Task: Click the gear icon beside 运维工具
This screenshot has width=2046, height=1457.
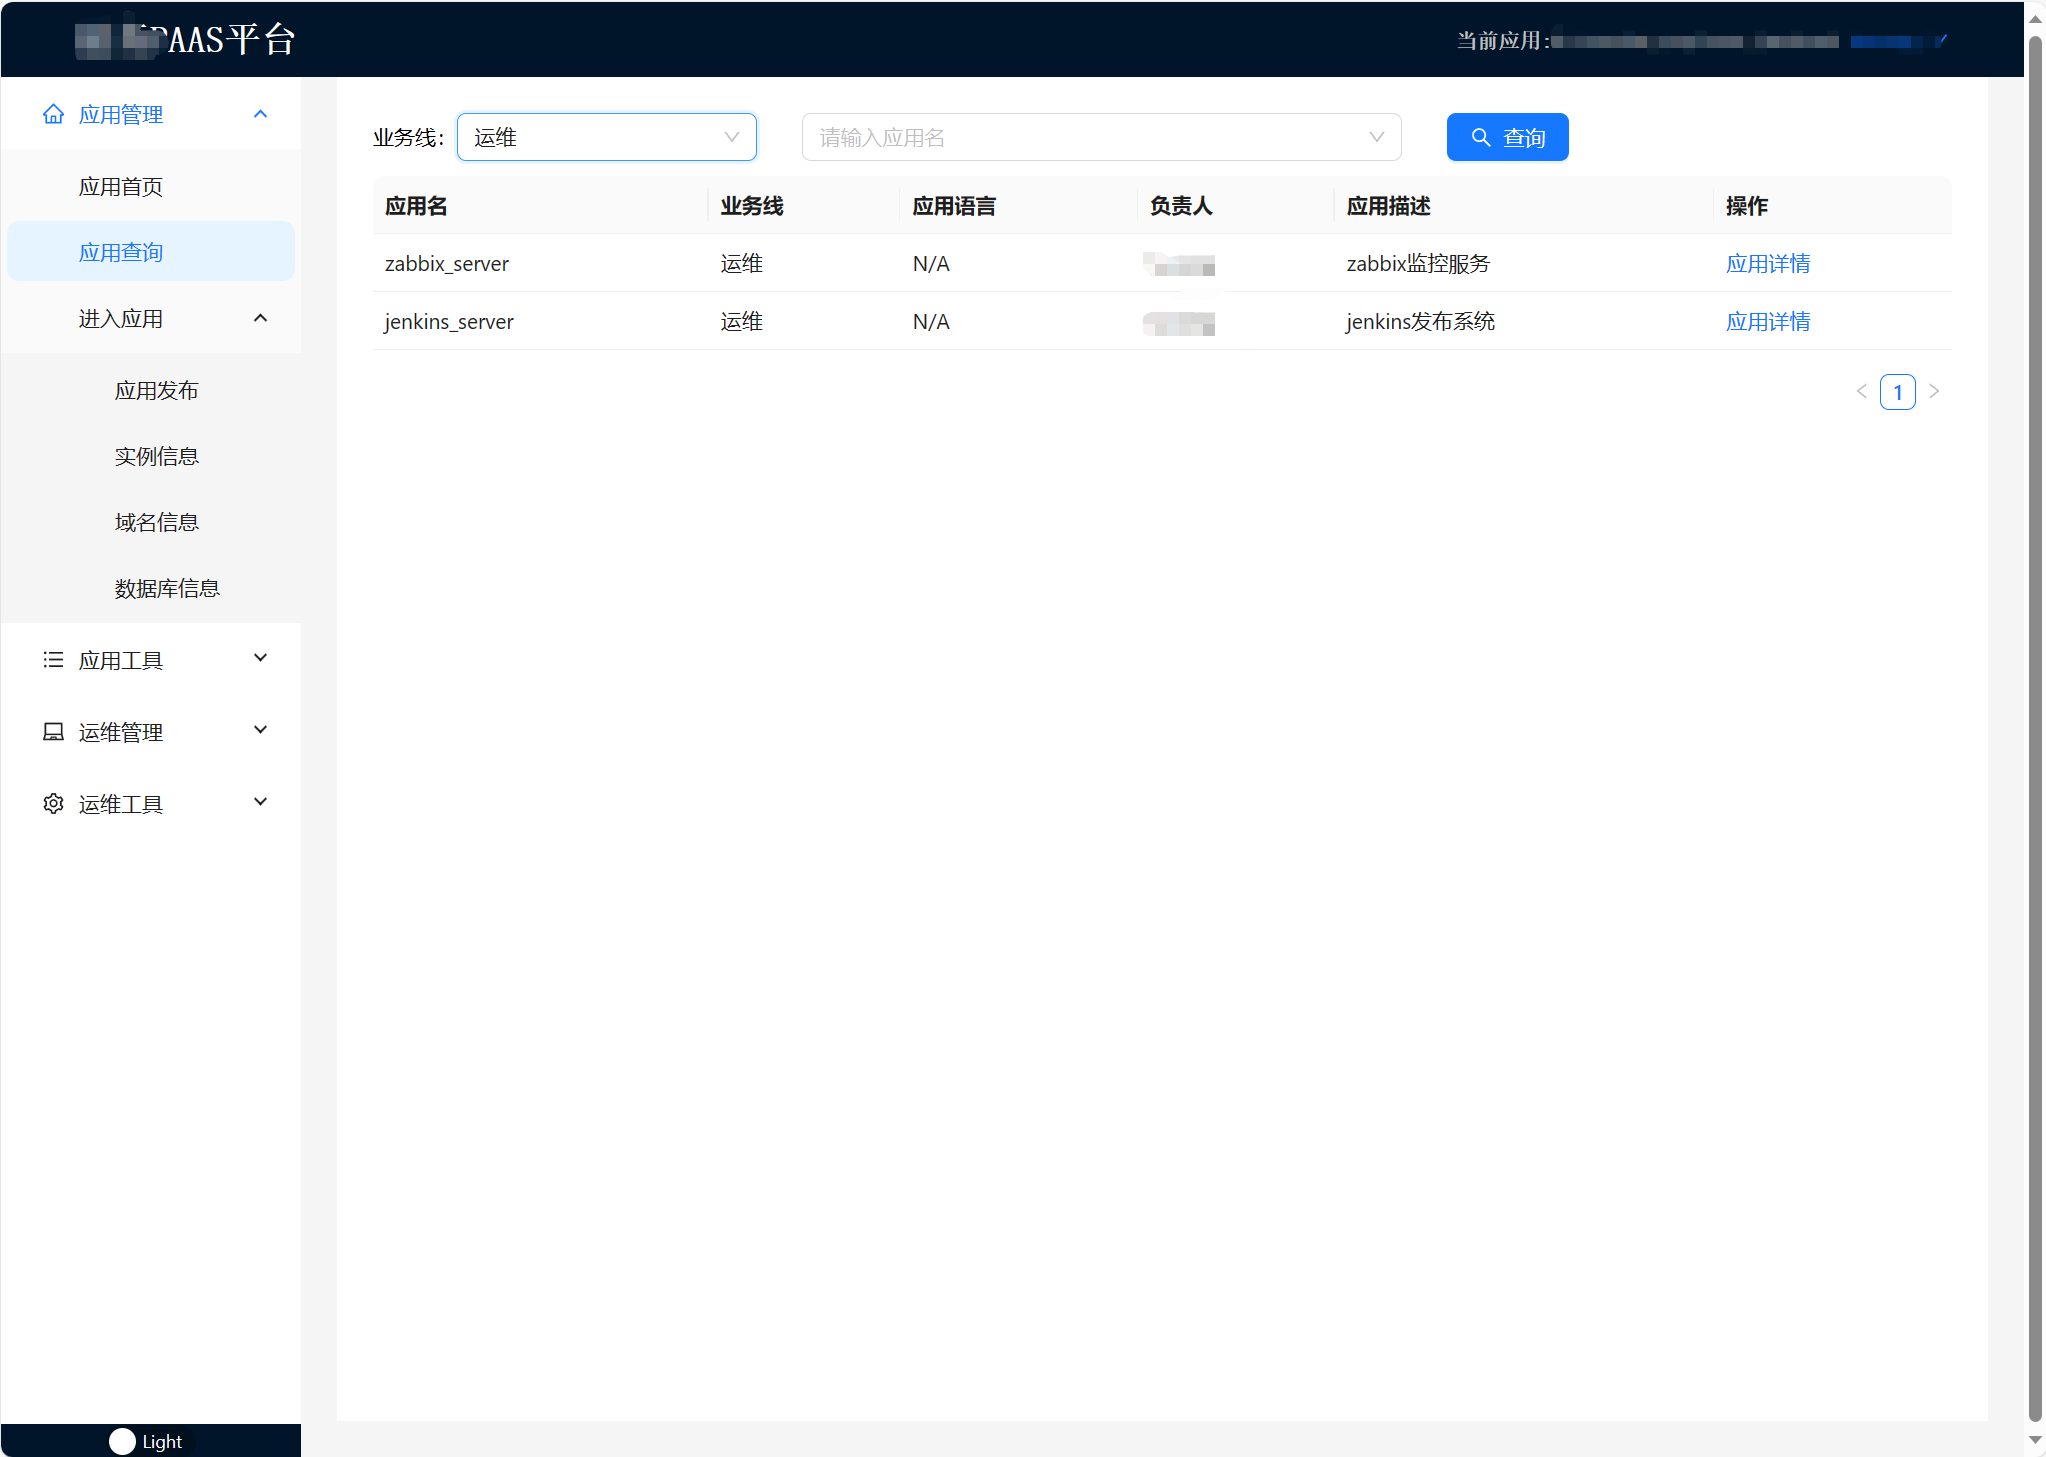Action: pyautogui.click(x=54, y=804)
